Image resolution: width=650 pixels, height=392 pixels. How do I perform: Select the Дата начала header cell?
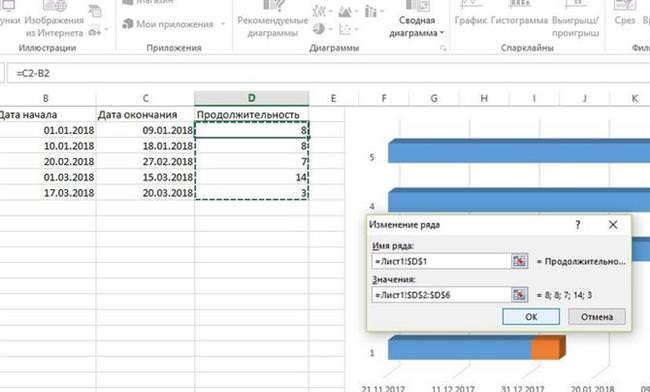pos(47,114)
